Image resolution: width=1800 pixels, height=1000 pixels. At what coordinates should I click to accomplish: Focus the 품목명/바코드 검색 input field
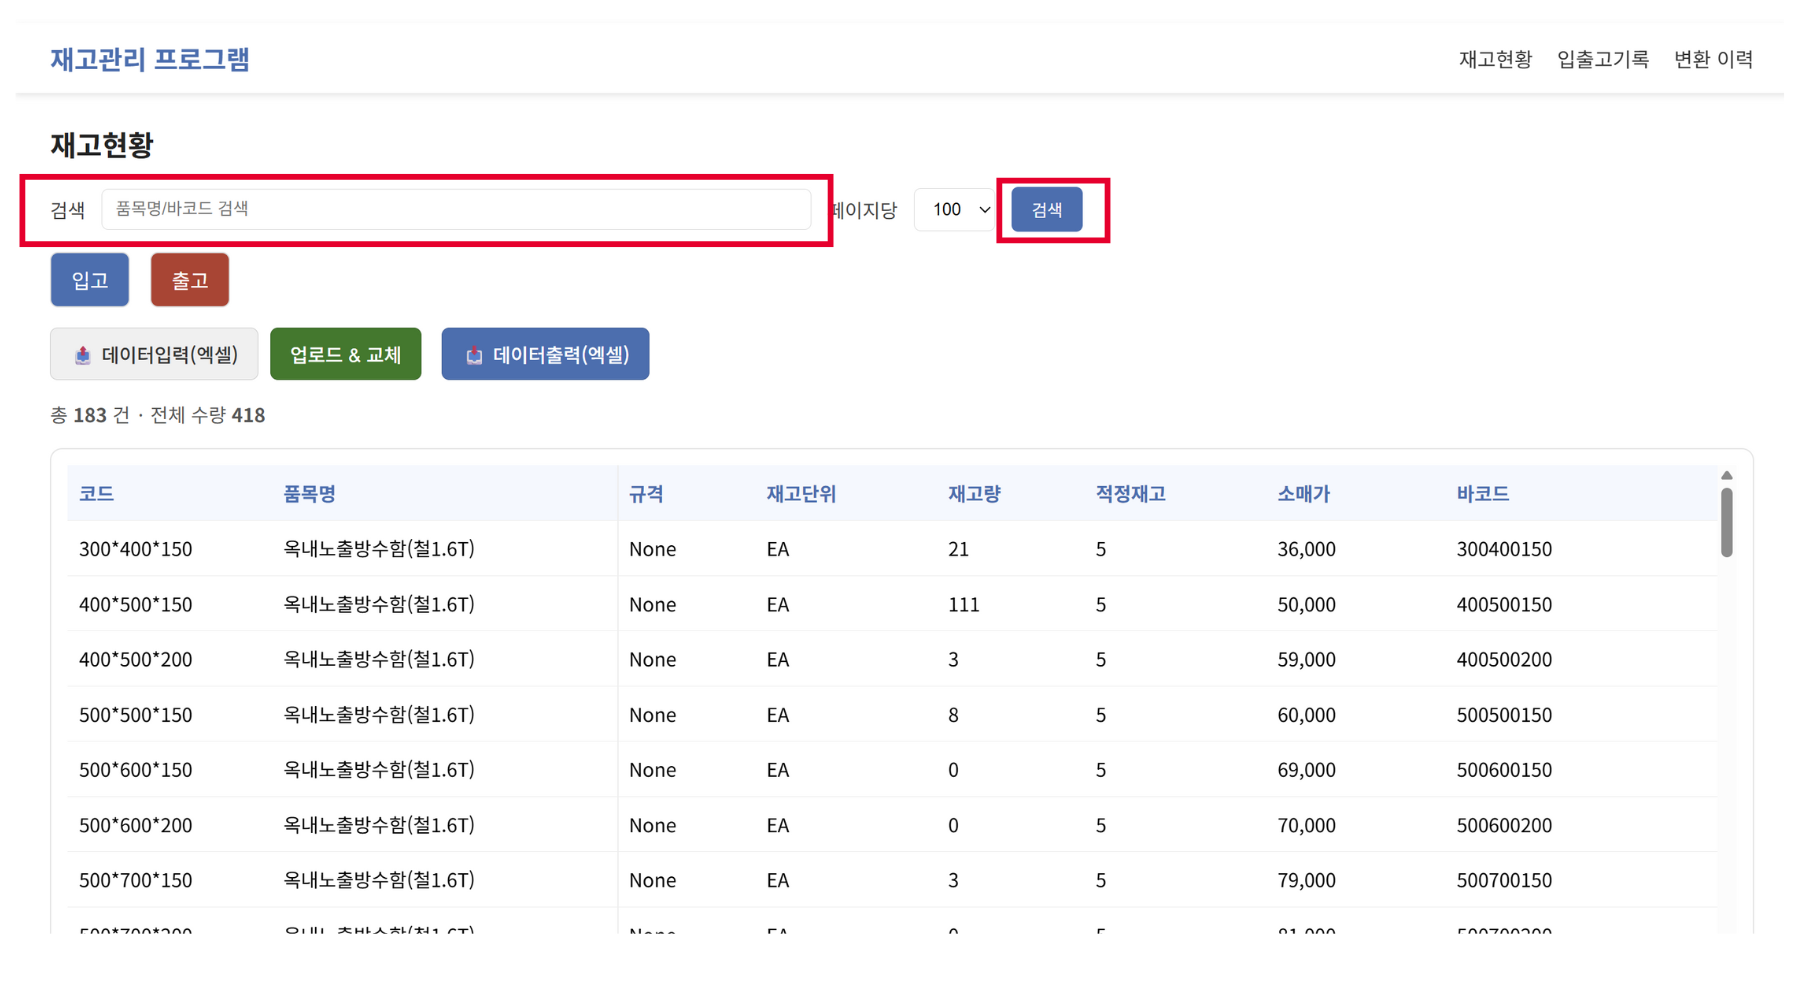pyautogui.click(x=456, y=210)
